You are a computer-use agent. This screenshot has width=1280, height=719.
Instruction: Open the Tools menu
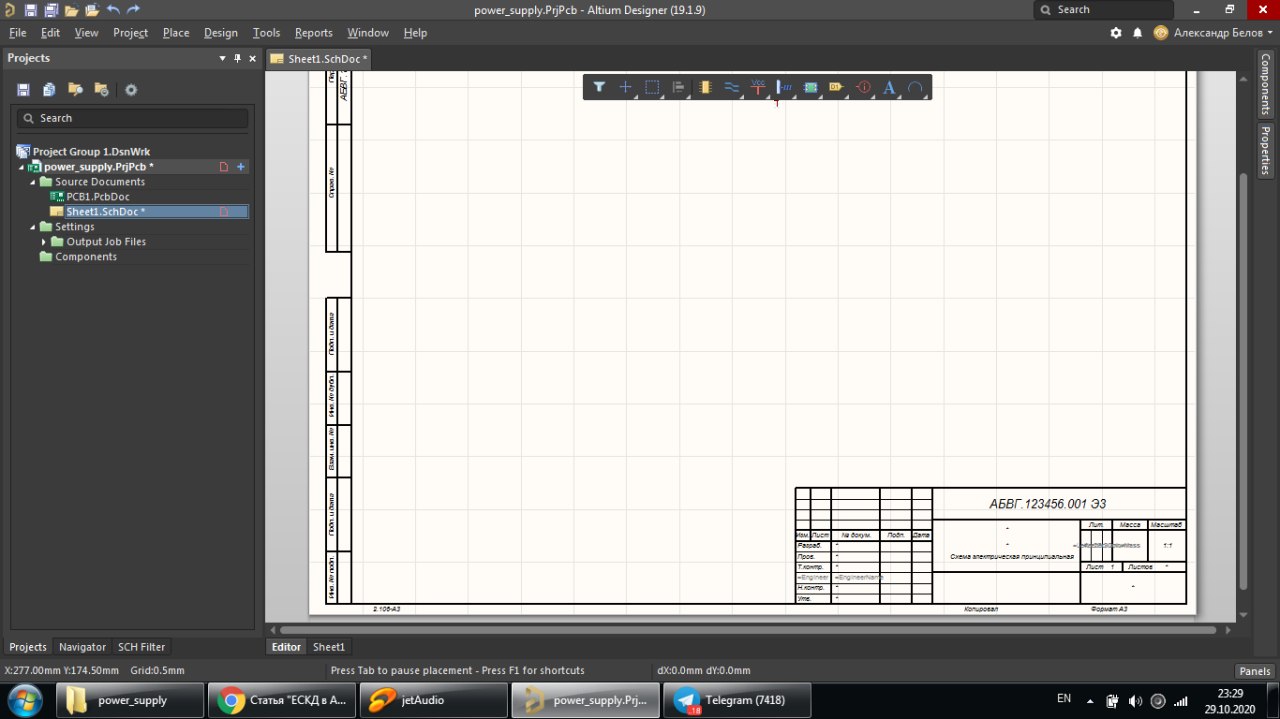(266, 32)
